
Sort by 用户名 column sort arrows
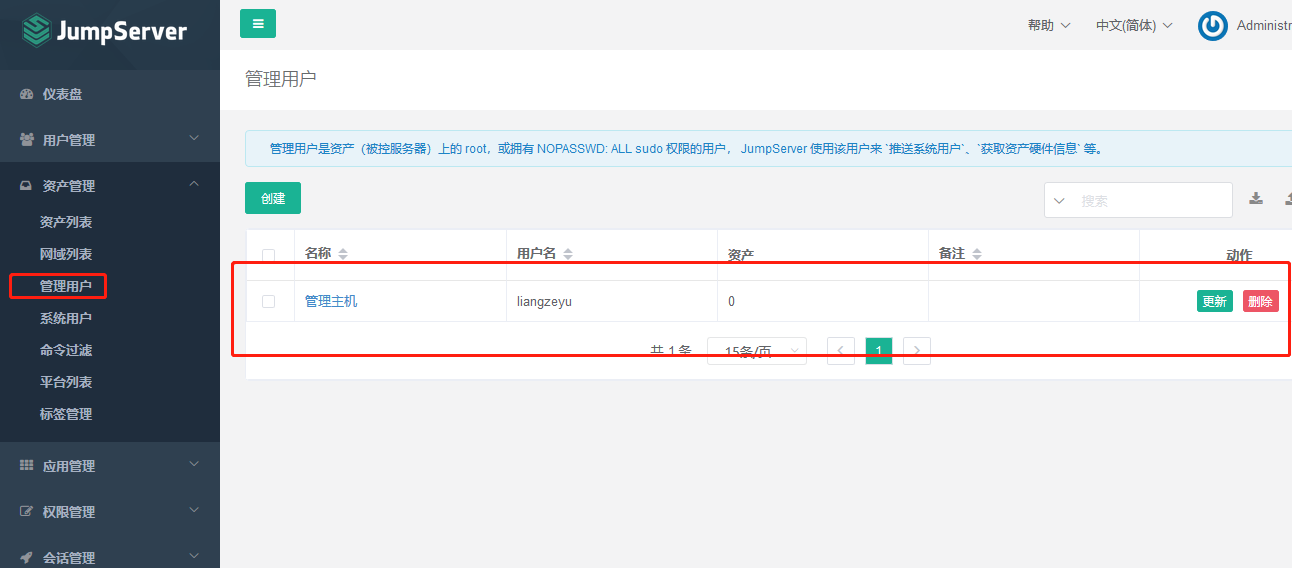pyautogui.click(x=568, y=254)
